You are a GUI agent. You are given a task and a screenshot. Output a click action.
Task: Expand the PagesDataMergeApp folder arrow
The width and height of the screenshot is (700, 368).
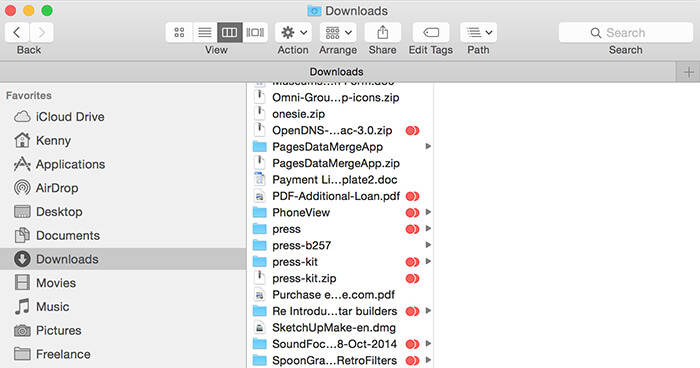click(428, 146)
